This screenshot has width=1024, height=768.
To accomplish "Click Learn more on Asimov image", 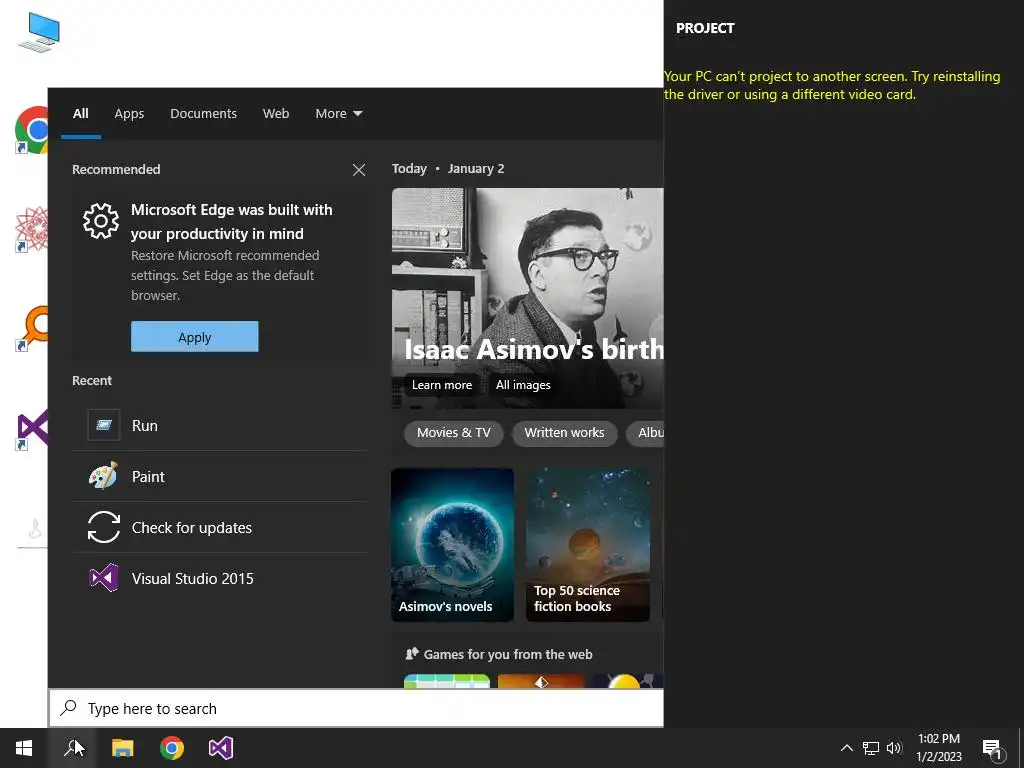I will (441, 385).
